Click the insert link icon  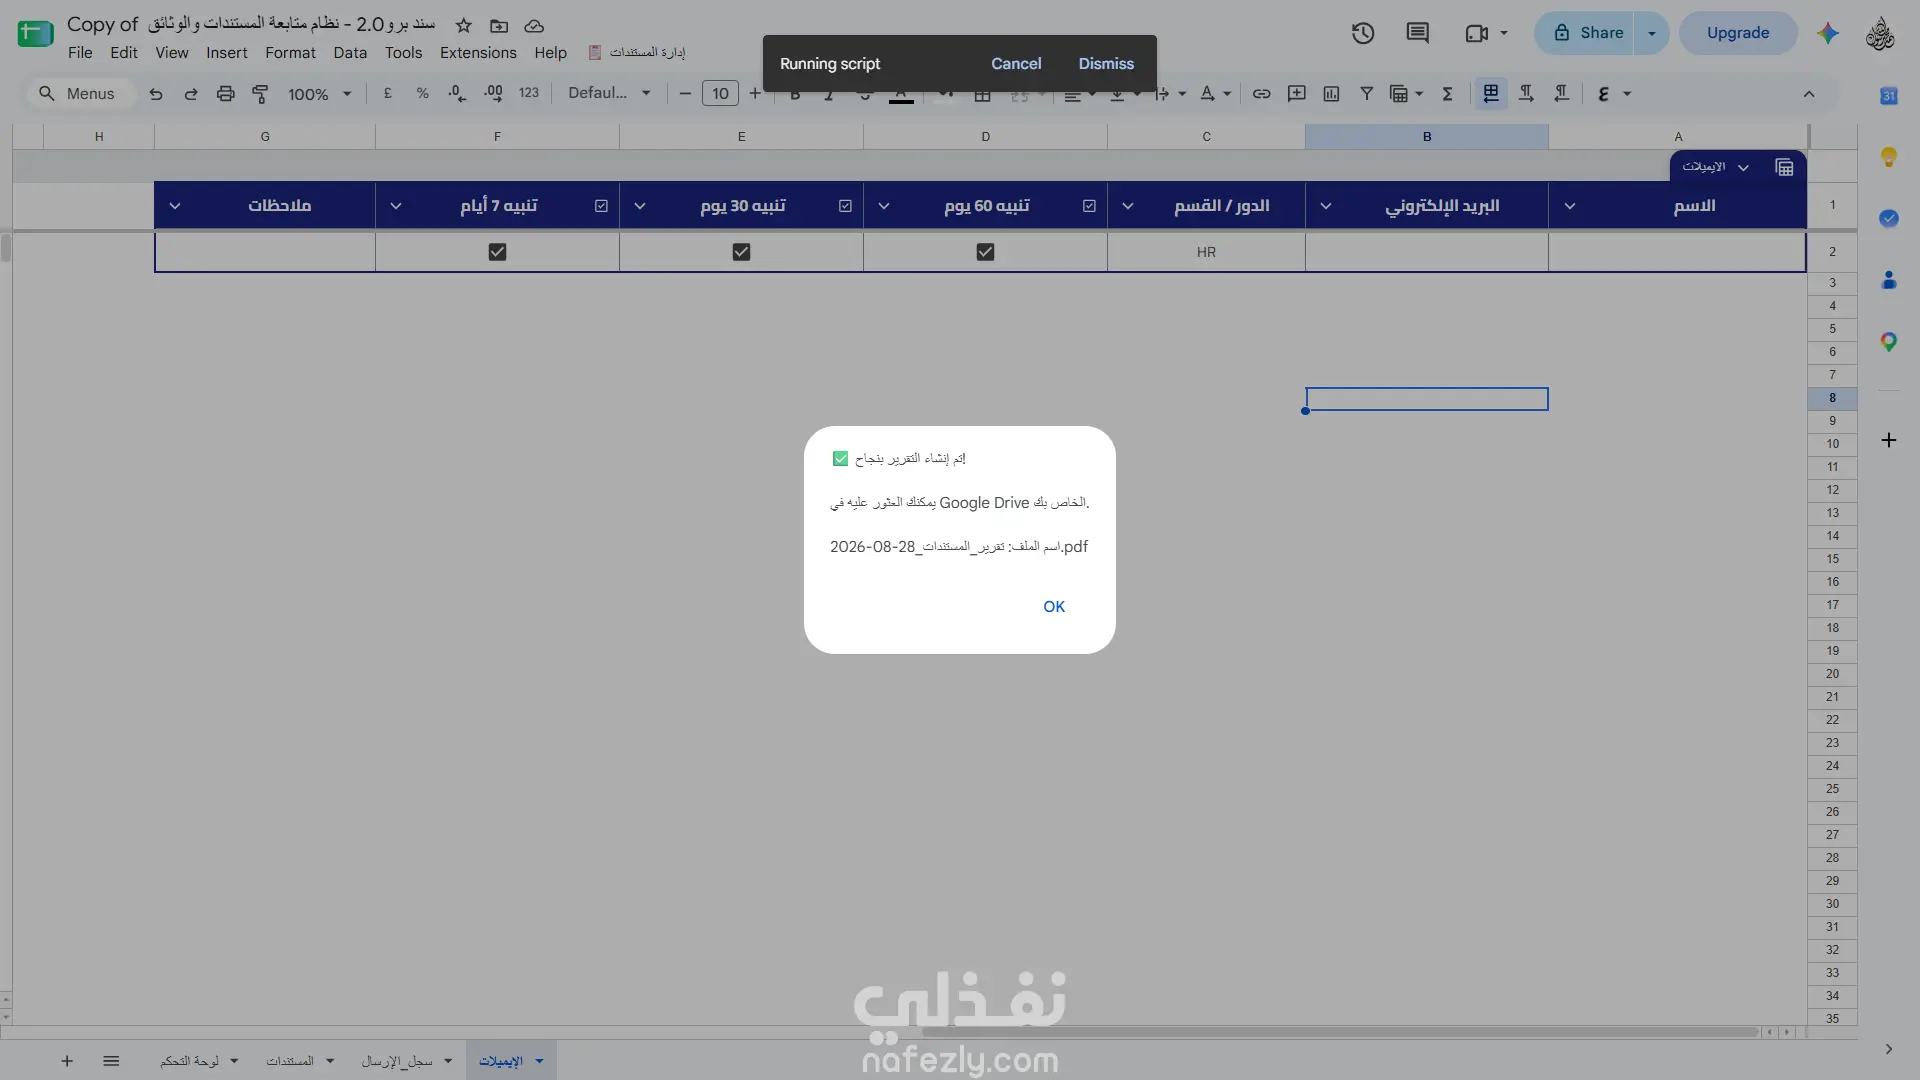coord(1261,93)
